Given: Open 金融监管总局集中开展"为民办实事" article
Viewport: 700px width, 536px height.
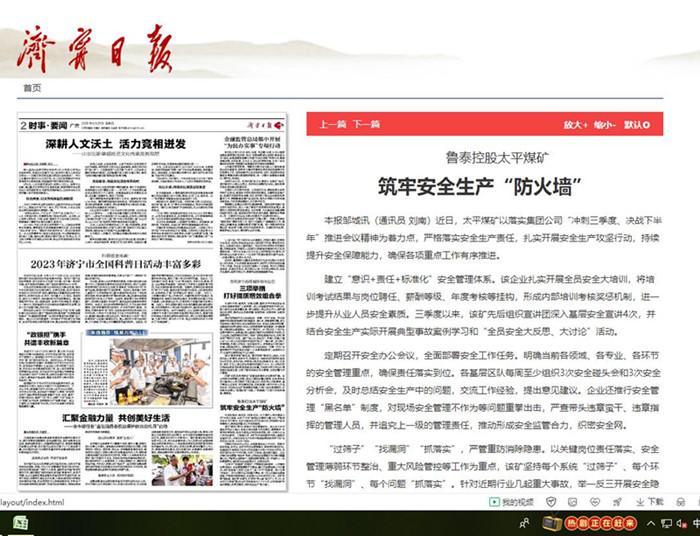Looking at the screenshot, I should 253,142.
